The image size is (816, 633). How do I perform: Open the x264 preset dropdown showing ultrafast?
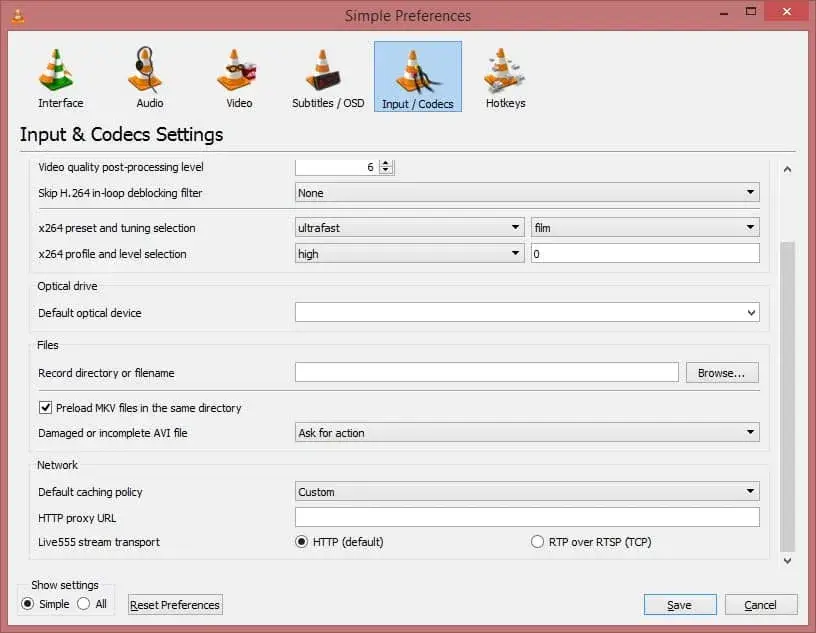(x=409, y=227)
